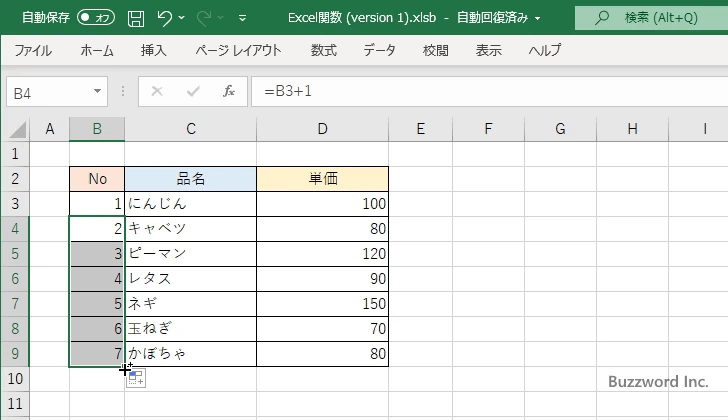Image resolution: width=728 pixels, height=420 pixels.
Task: Click the Name Box showing B4
Action: click(x=49, y=92)
